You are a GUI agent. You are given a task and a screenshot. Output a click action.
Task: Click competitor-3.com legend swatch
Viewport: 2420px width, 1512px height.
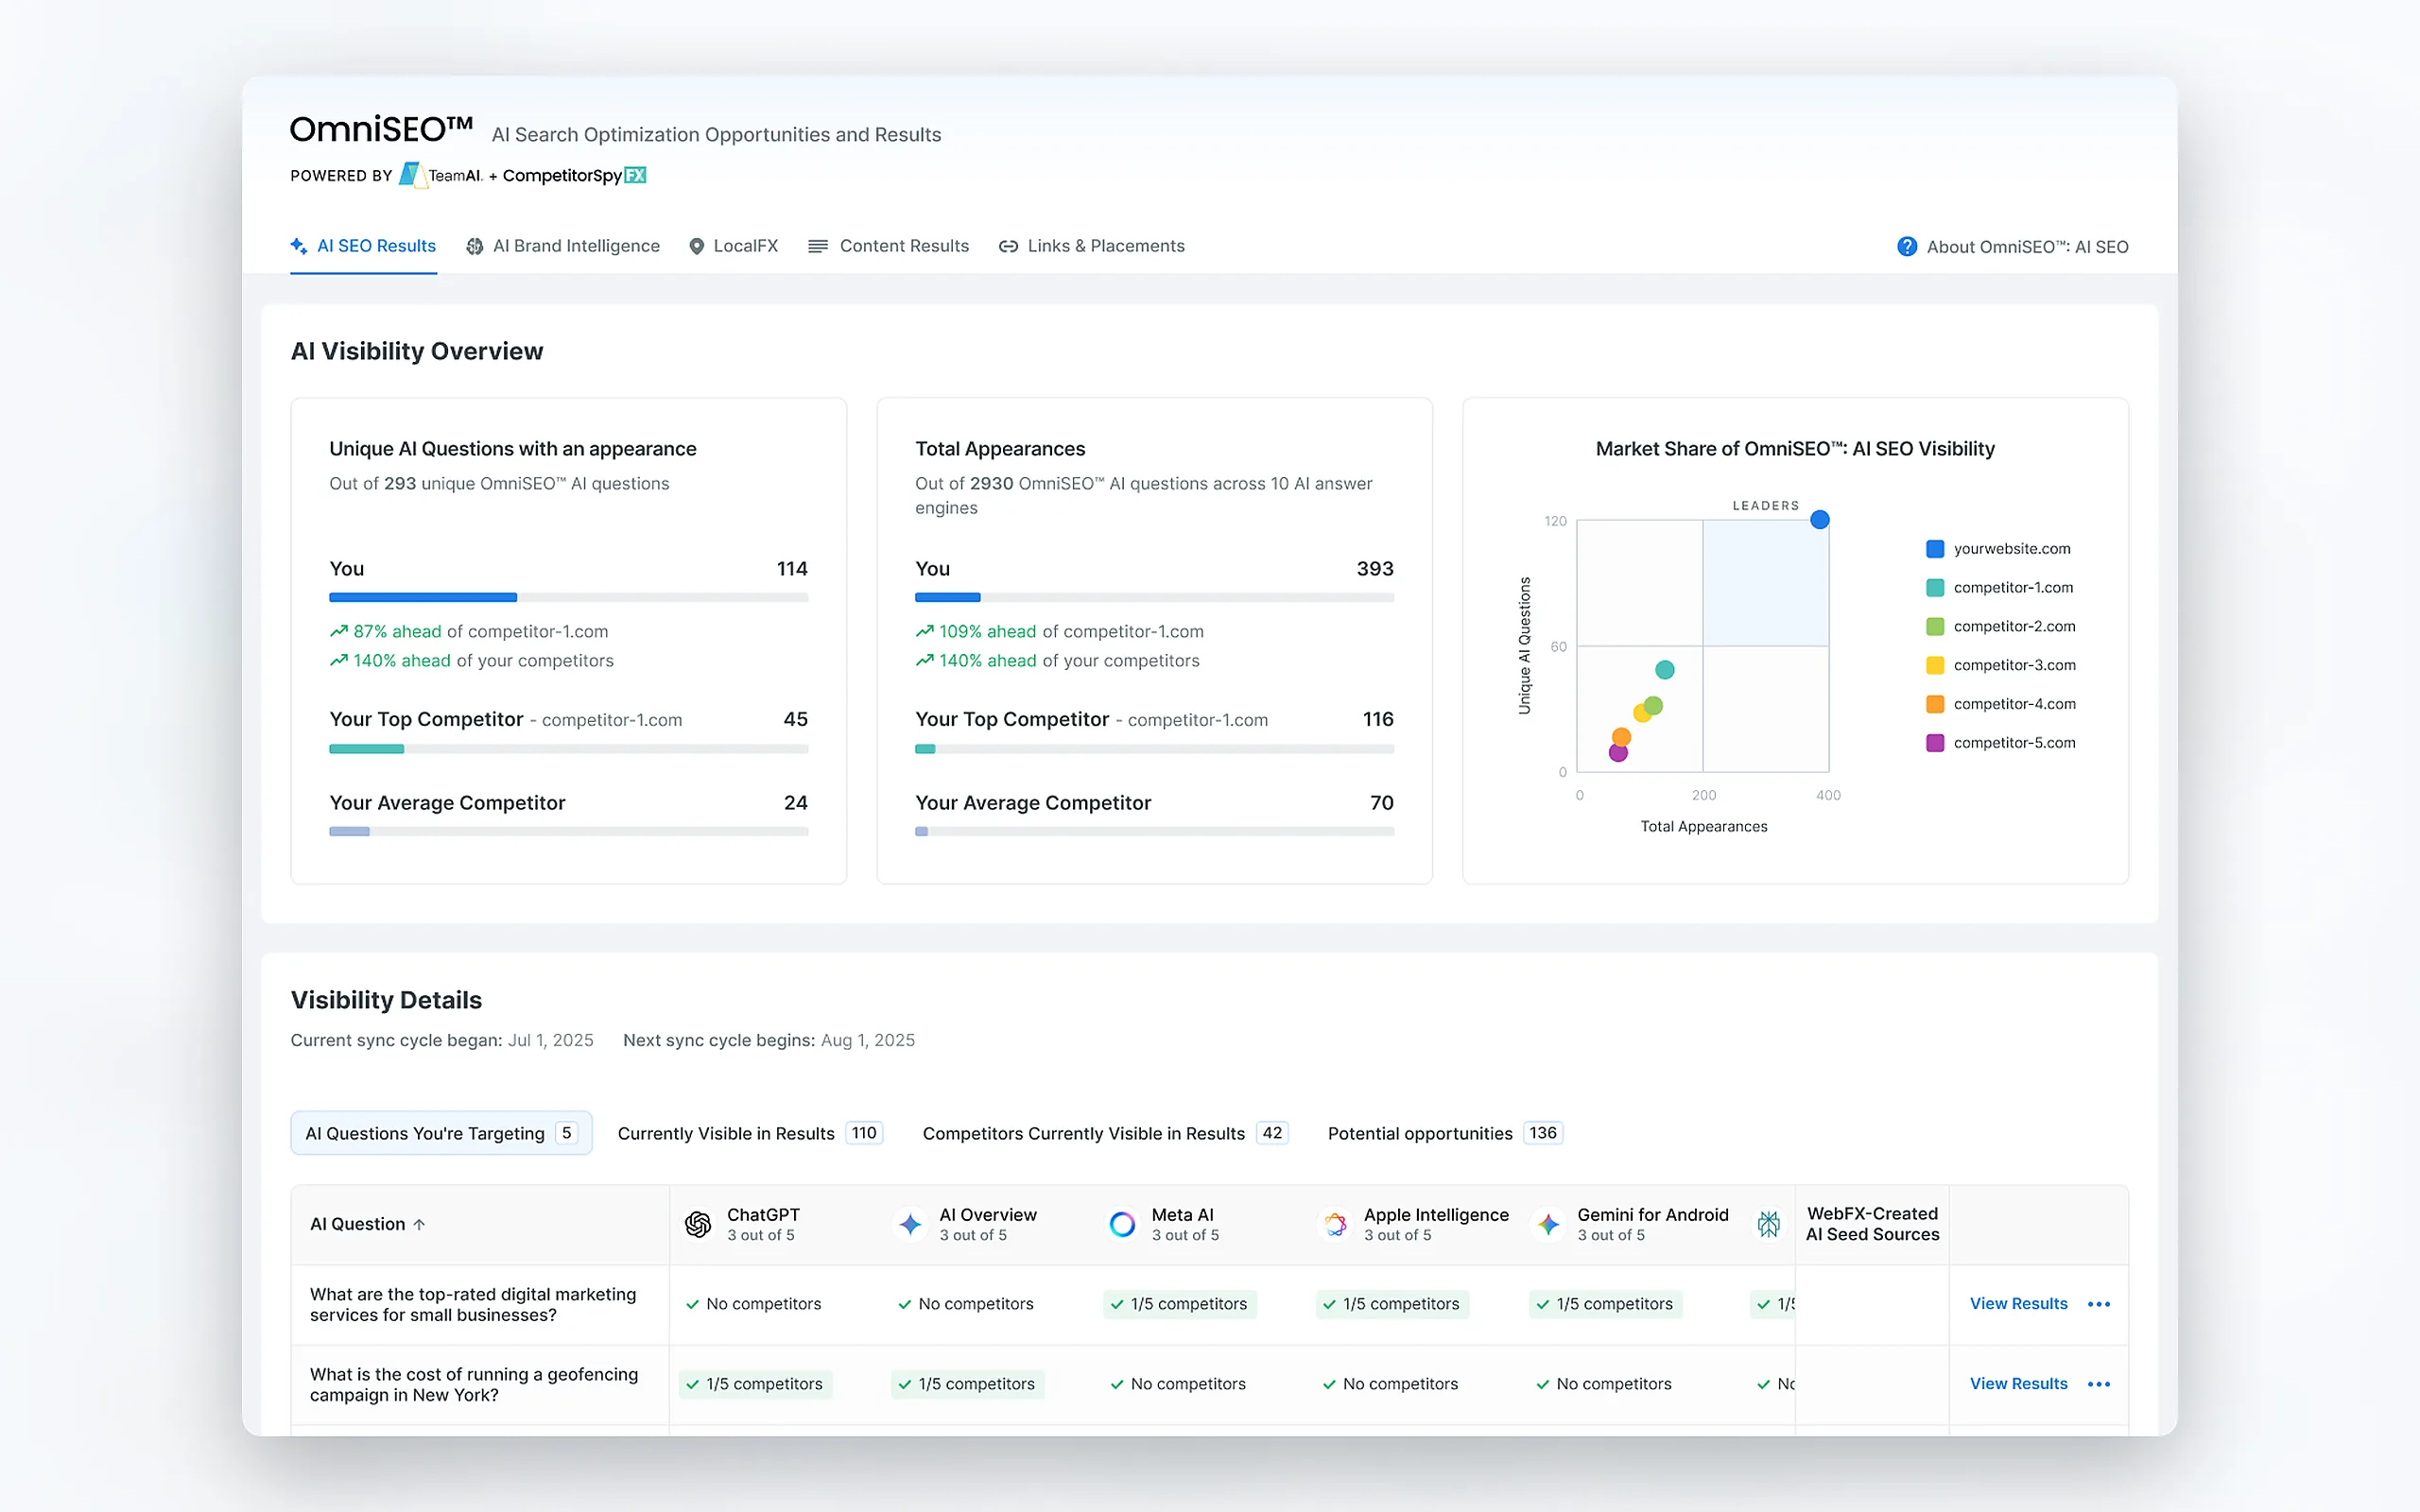click(x=1935, y=666)
